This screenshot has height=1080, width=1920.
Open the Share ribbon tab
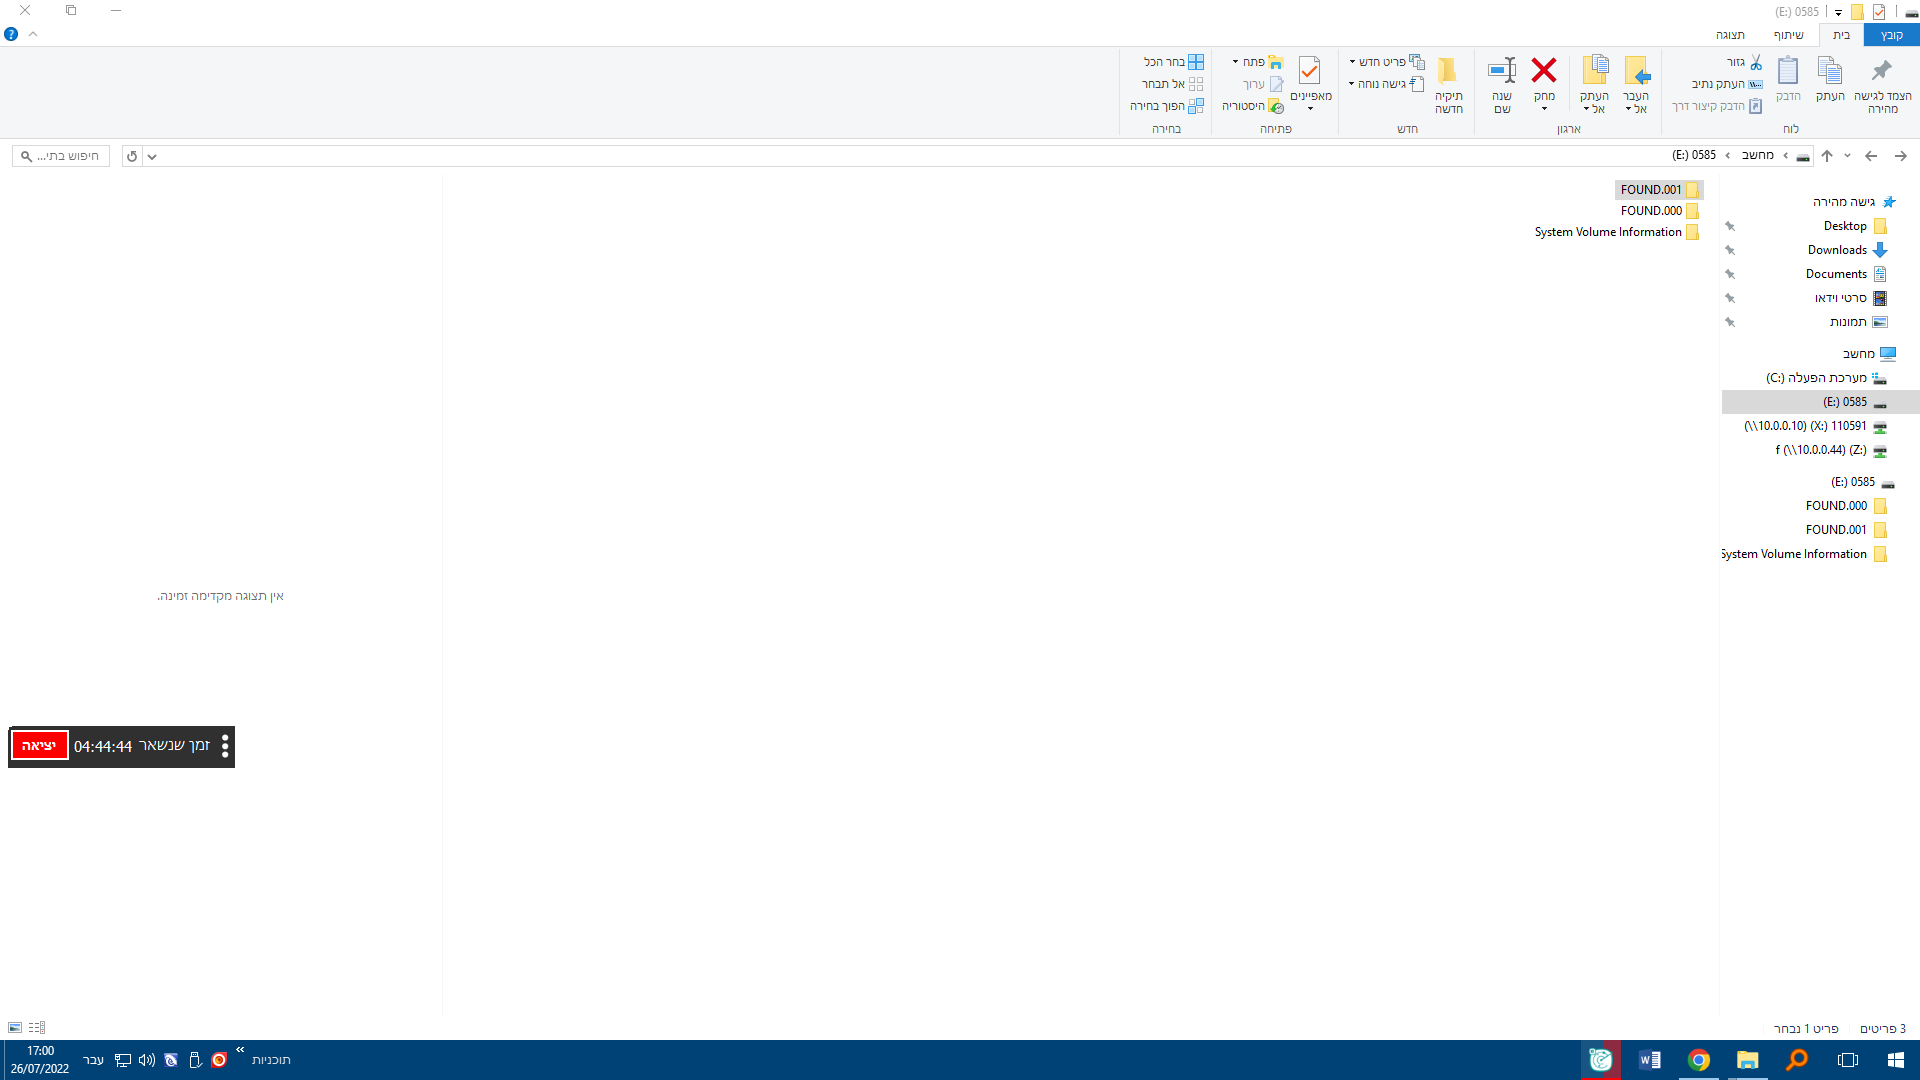pos(1788,35)
